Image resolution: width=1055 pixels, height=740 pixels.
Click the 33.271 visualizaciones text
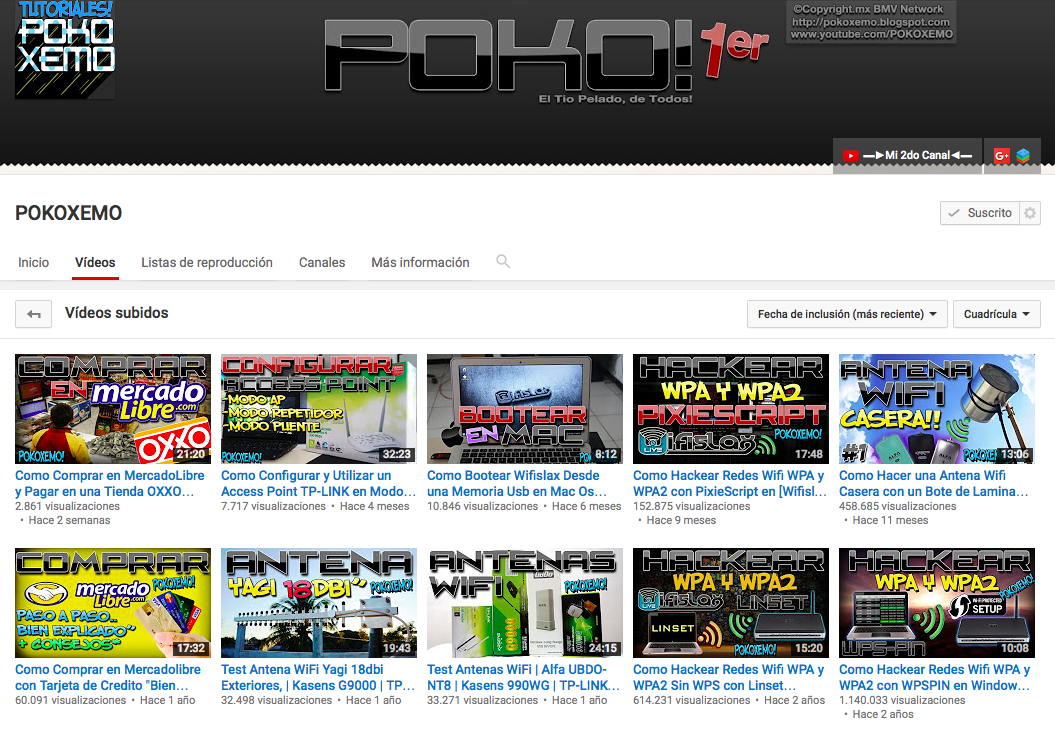(x=482, y=700)
